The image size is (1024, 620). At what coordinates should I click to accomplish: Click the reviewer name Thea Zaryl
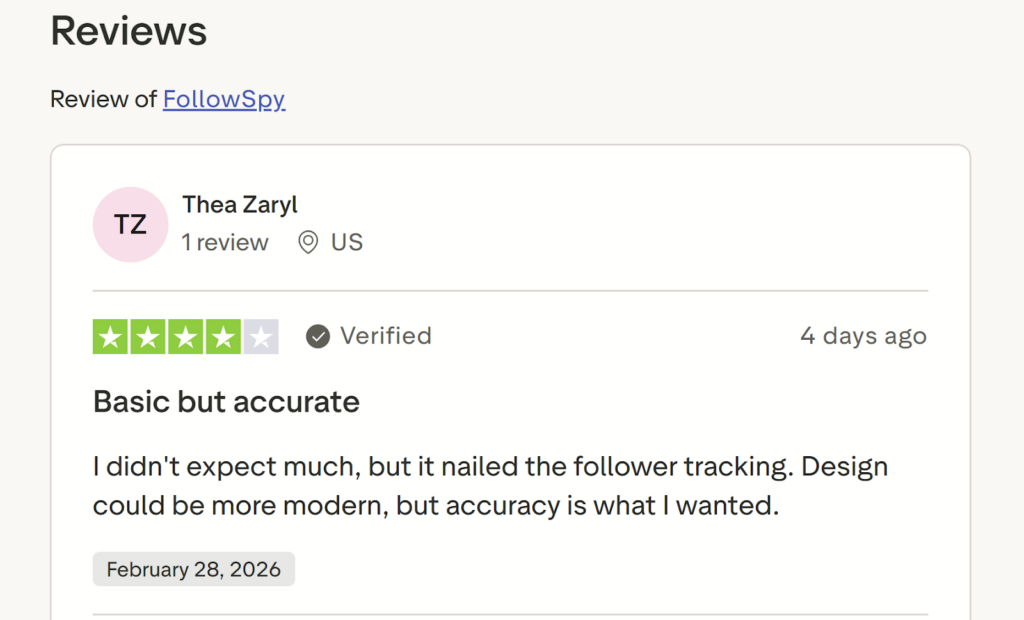click(x=240, y=204)
